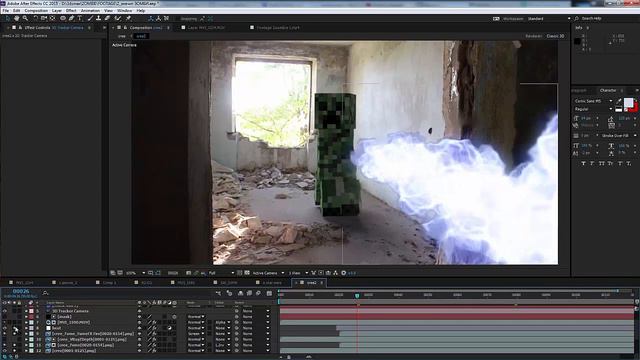Click the Graph Editor icon in timeline

tap(269, 293)
